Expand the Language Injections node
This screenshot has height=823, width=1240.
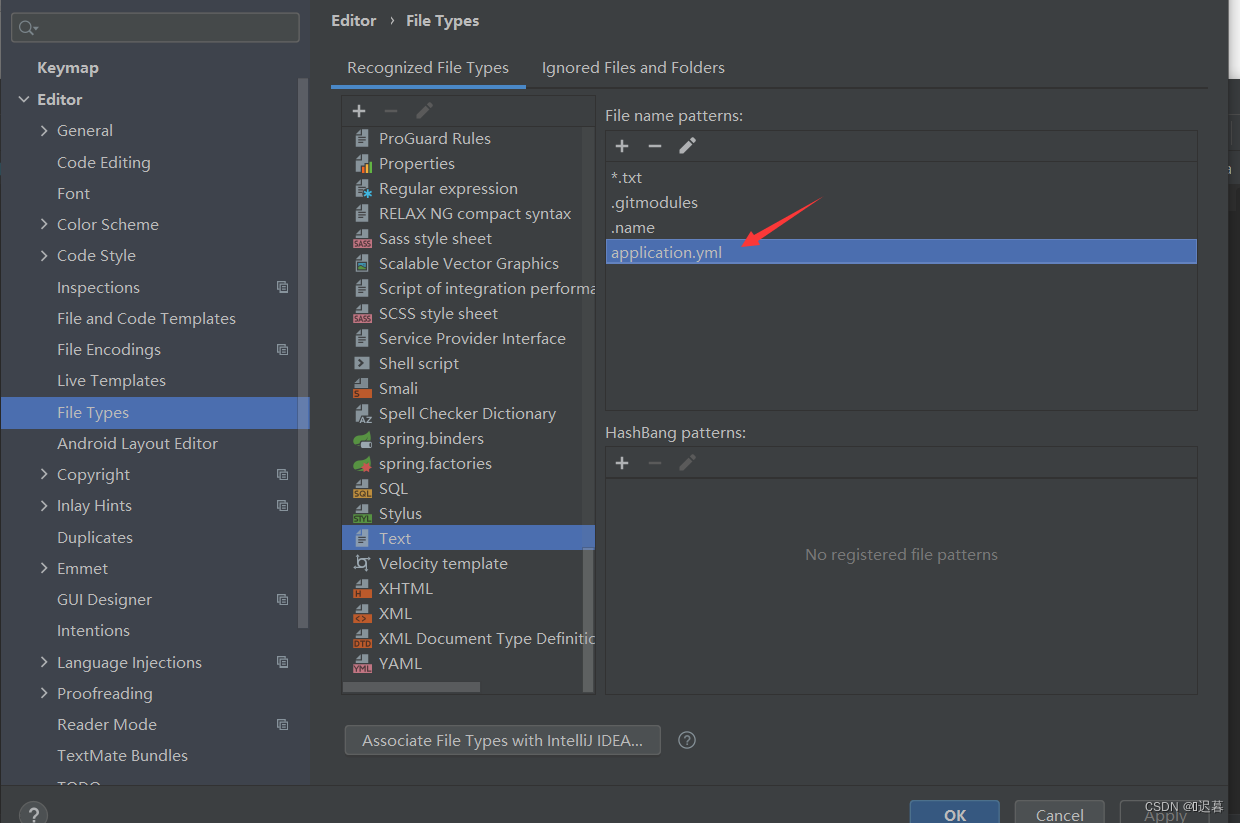[44, 662]
